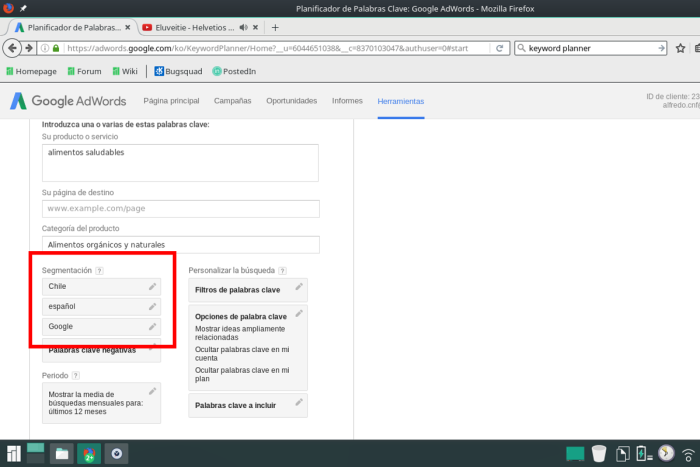Open the trash icon in system tray
The width and height of the screenshot is (700, 467).
tap(599, 454)
